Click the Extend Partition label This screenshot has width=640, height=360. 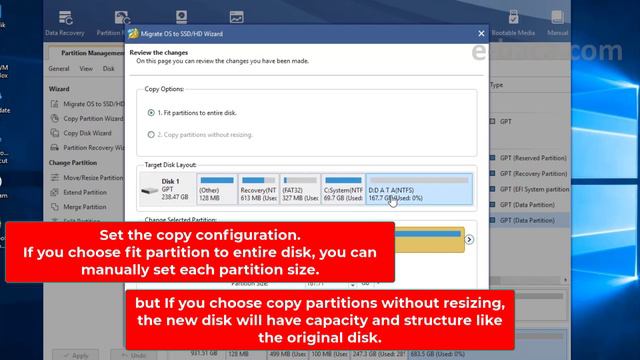(x=85, y=192)
